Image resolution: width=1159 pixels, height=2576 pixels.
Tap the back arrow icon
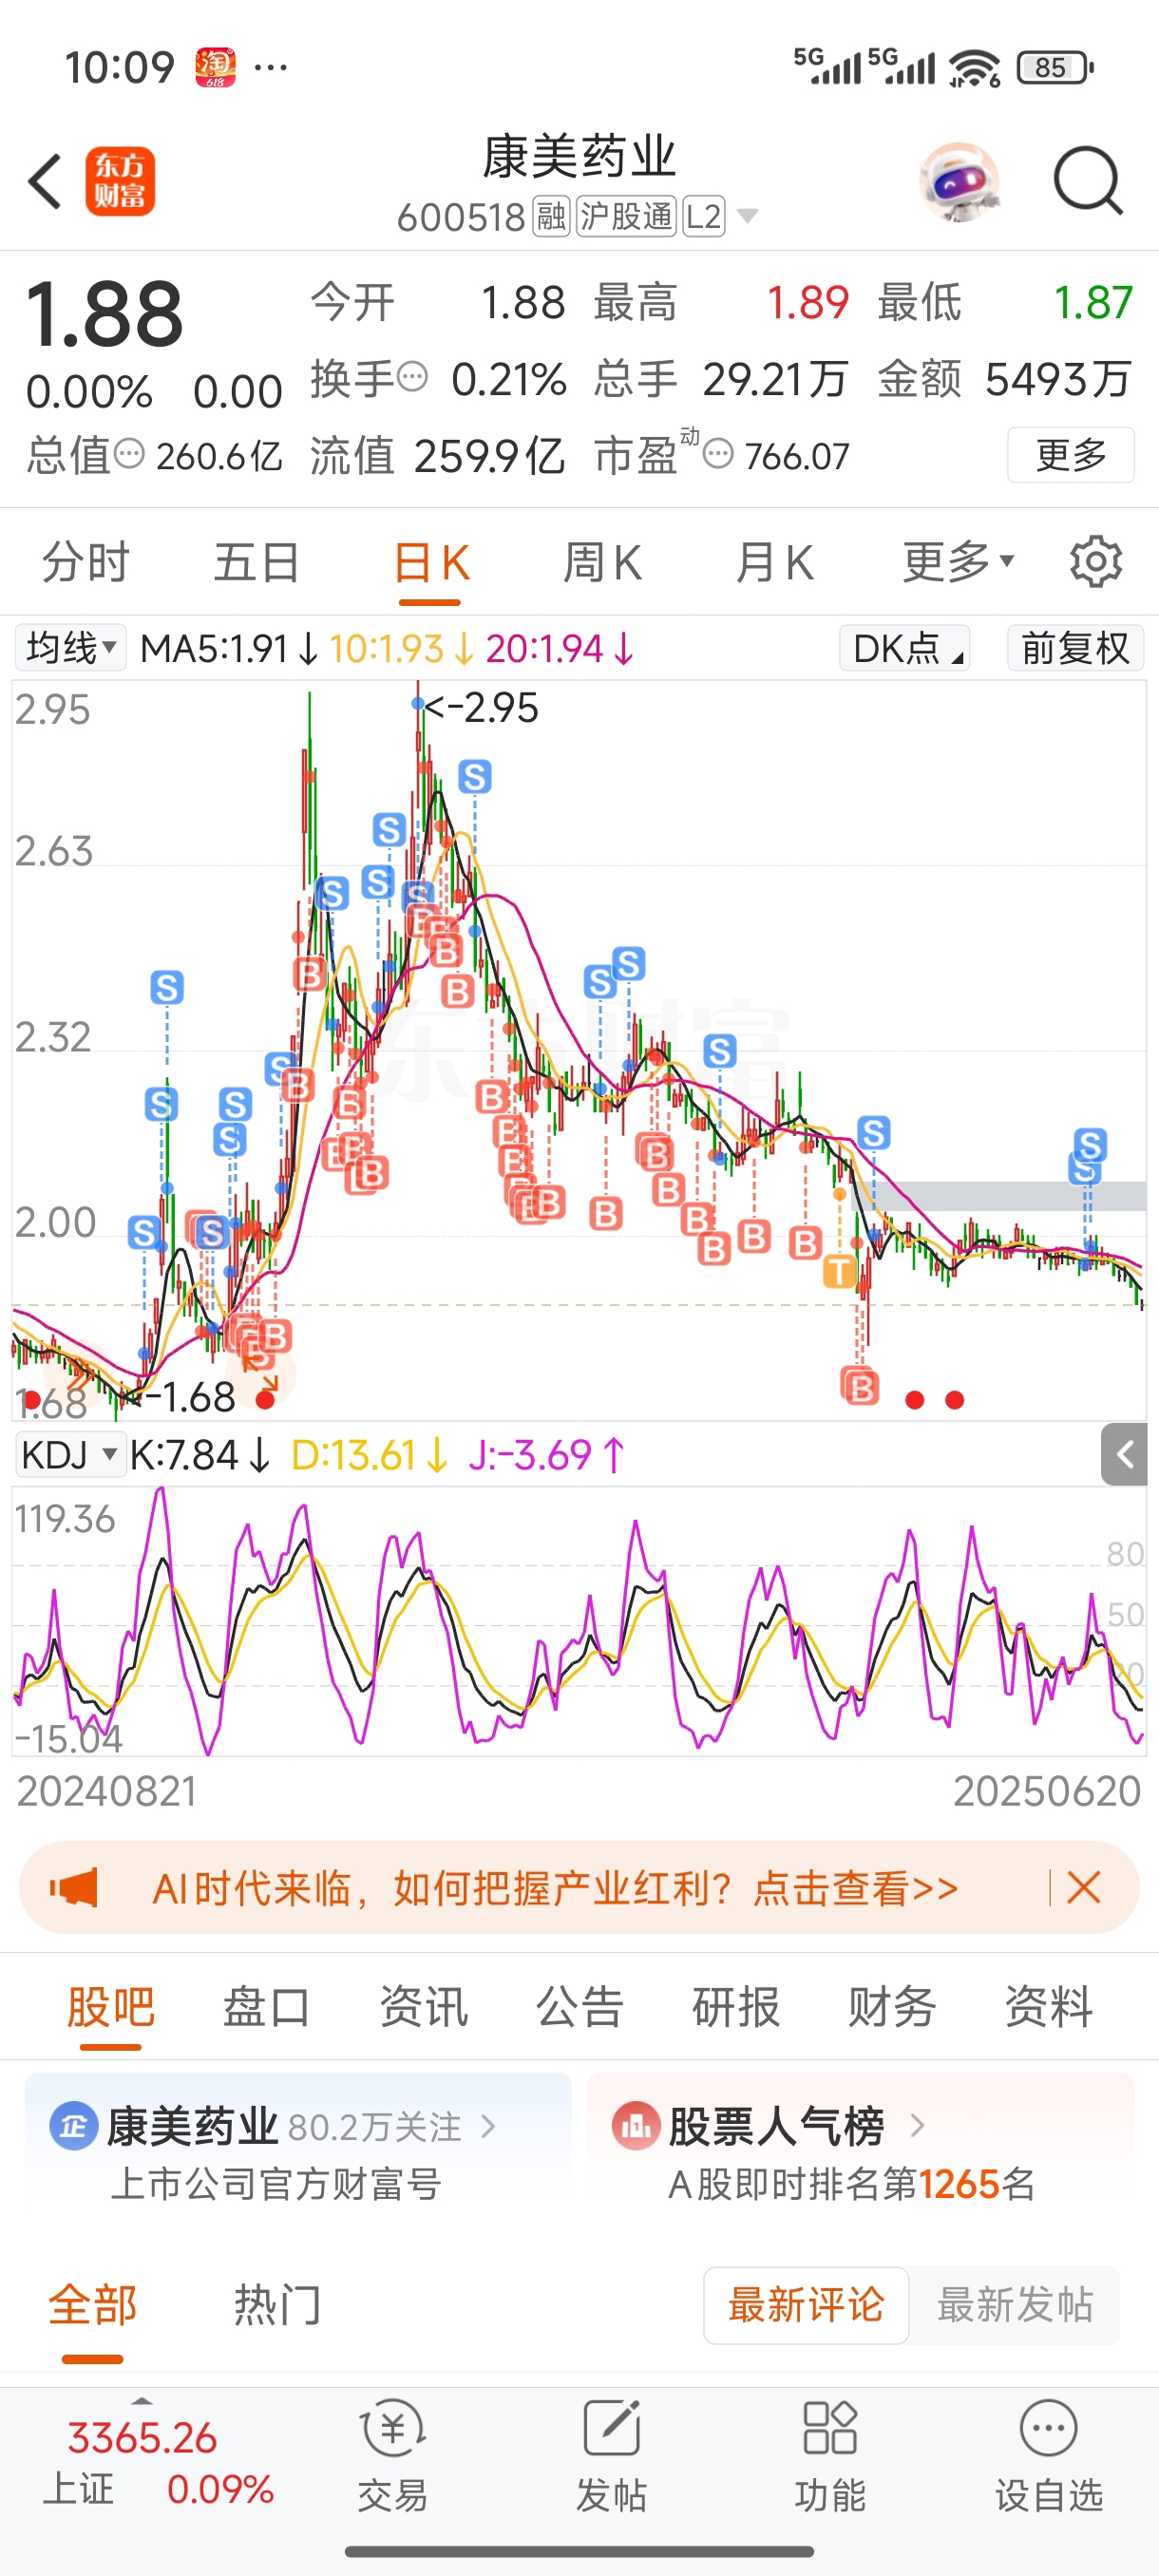click(46, 181)
